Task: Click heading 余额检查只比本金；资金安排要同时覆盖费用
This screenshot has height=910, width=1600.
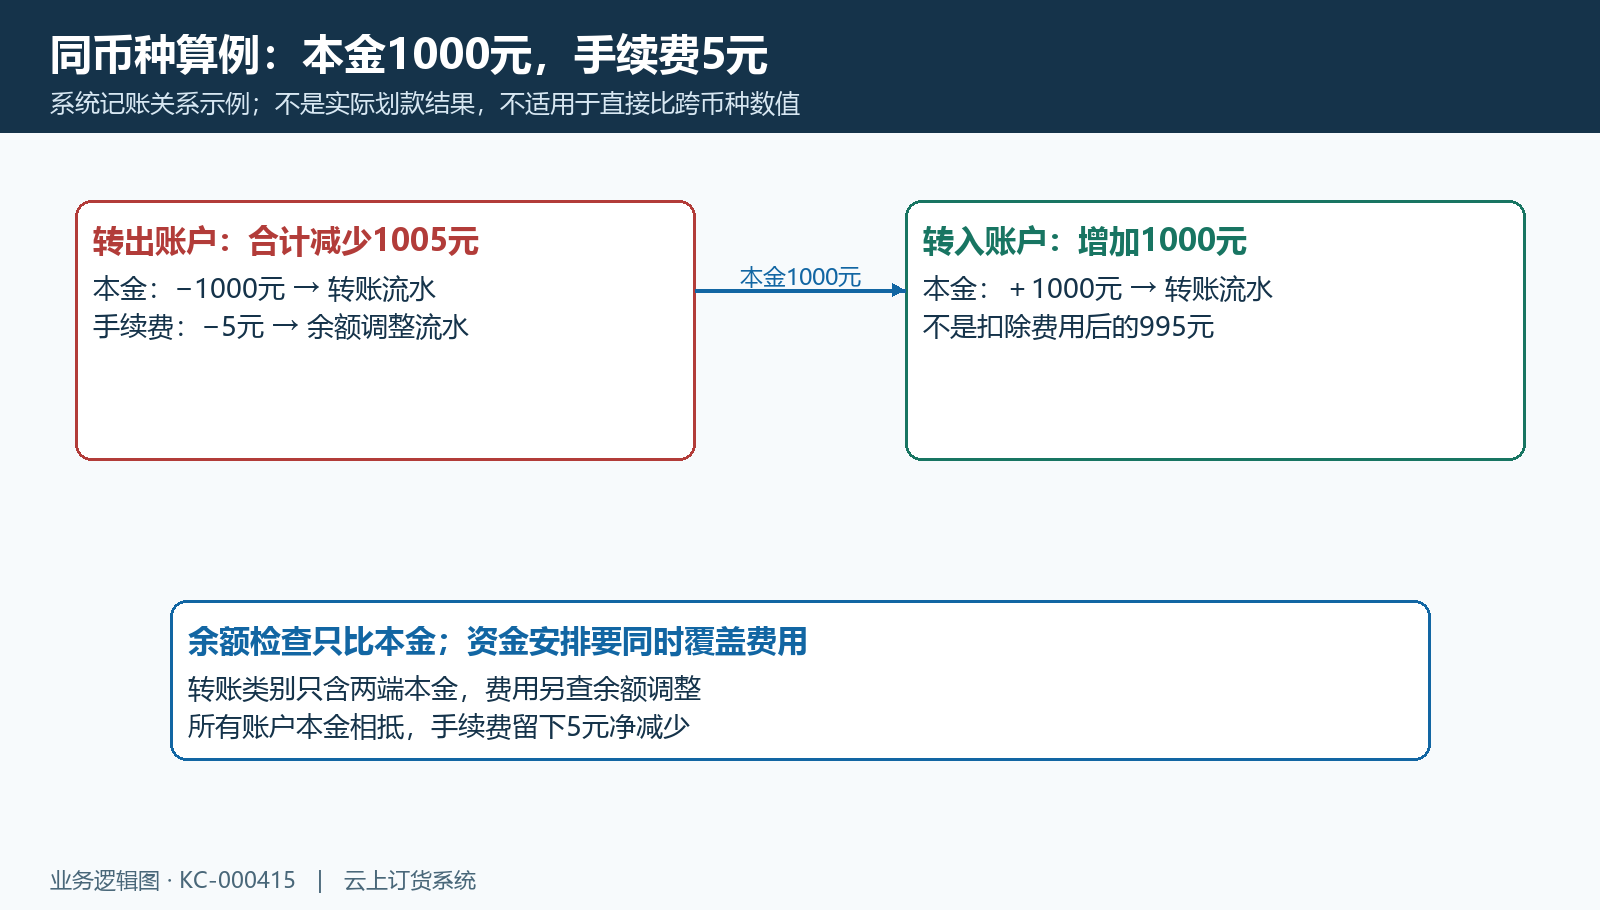Action: [498, 641]
